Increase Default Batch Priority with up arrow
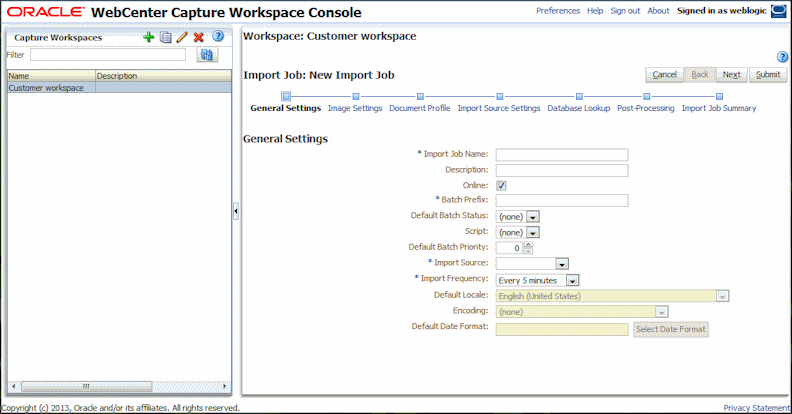Screen dimensions: 792x414 (x=528, y=245)
